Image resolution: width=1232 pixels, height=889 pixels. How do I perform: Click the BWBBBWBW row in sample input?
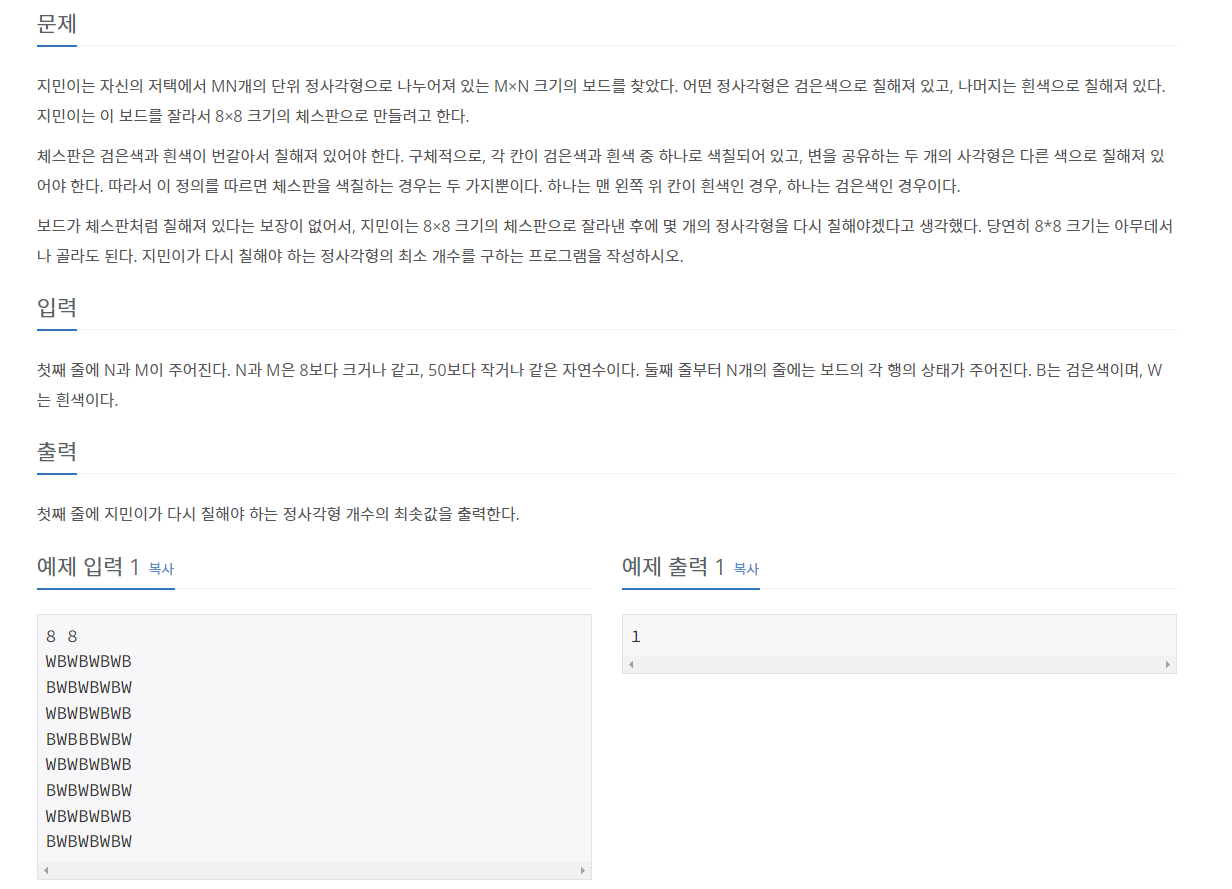coord(89,739)
